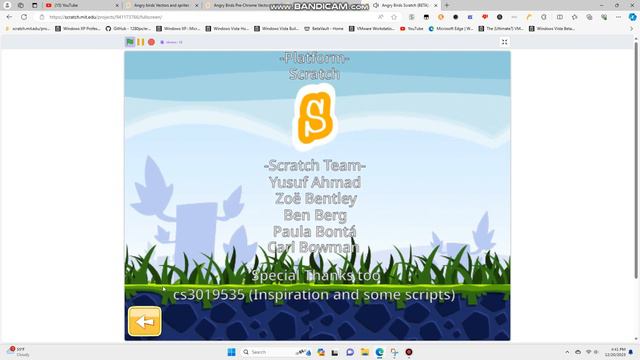Screen dimensions: 640x360
Task: Open the scratch.mit.edu bookmark
Action: pos(27,29)
